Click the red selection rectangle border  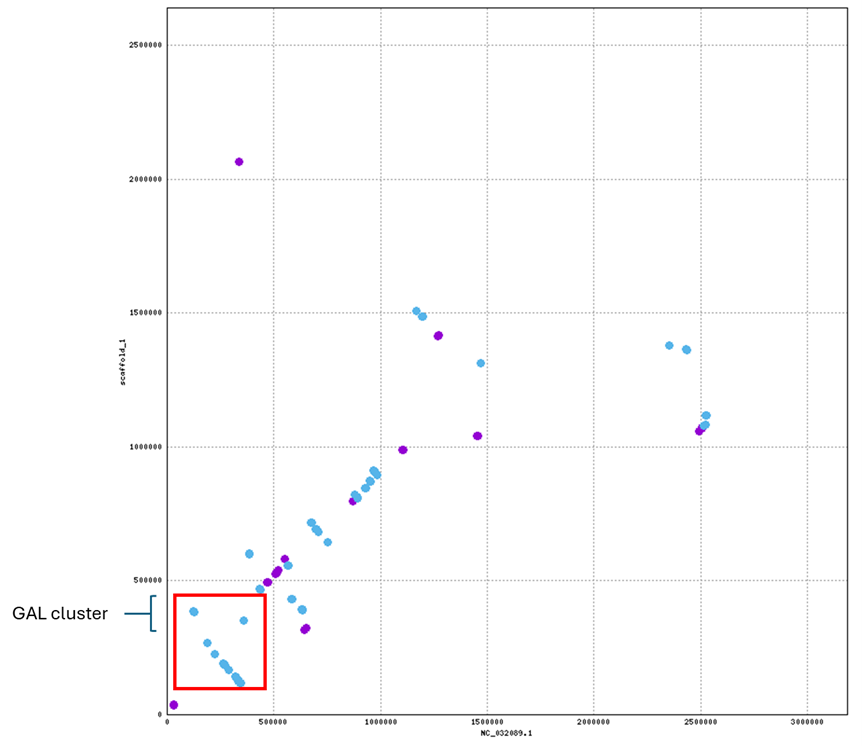175,640
